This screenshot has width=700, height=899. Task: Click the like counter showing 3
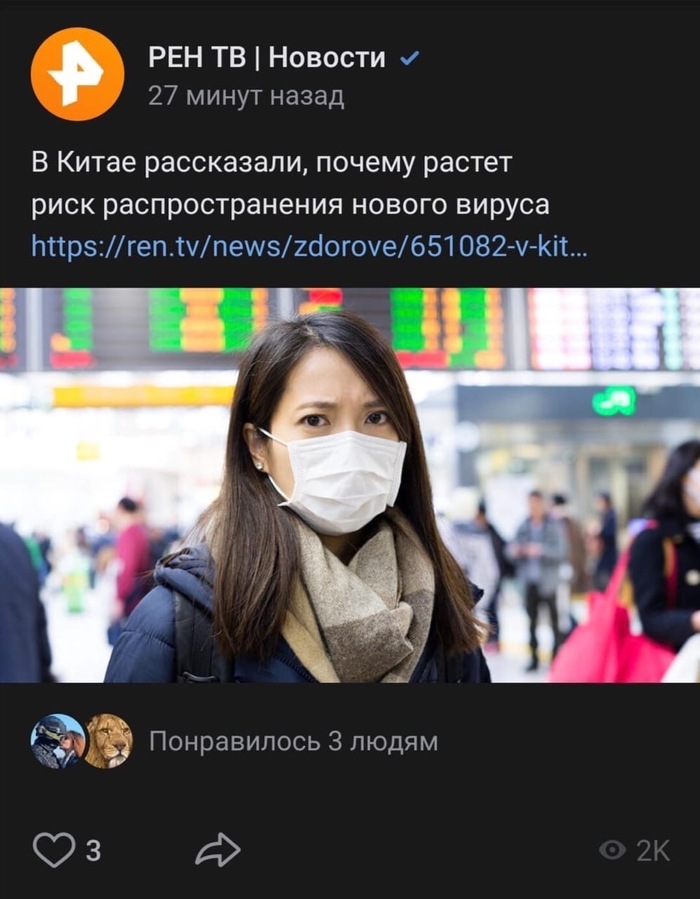point(93,851)
